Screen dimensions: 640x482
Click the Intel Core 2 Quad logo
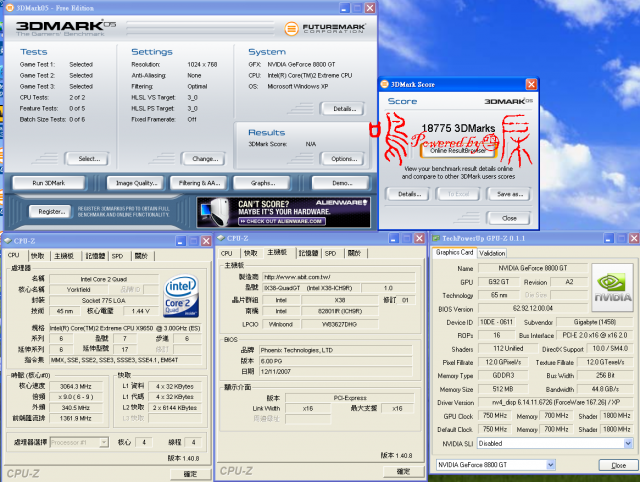click(181, 295)
